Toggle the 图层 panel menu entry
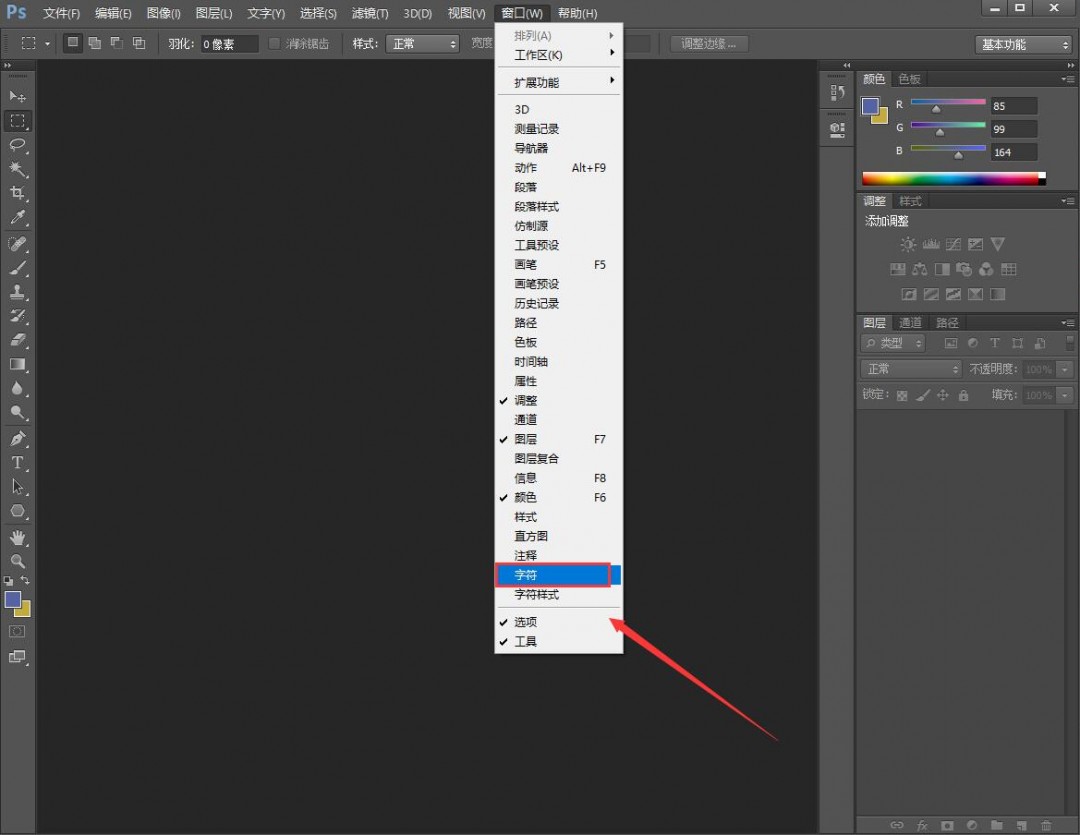 point(526,439)
